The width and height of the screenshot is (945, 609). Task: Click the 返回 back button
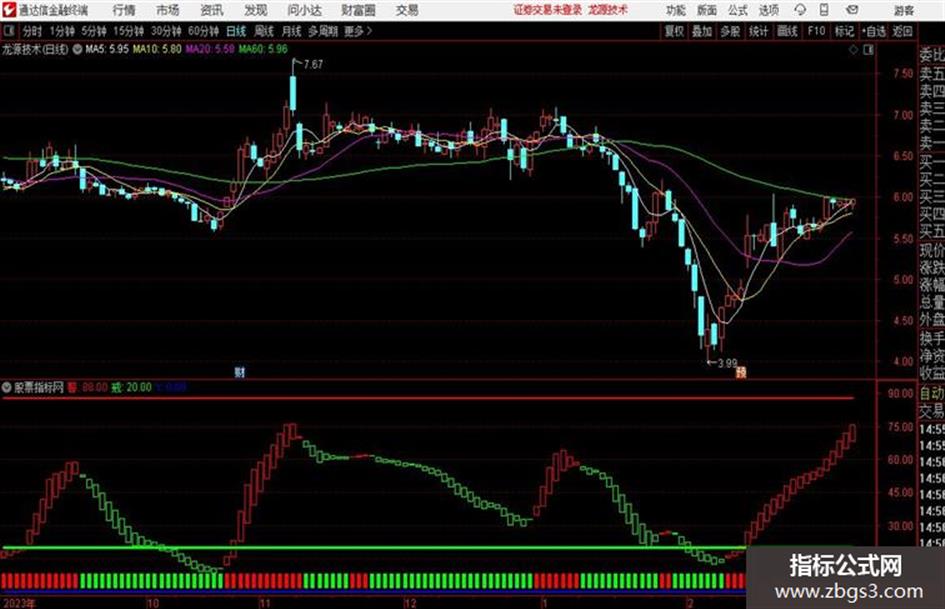coord(902,31)
